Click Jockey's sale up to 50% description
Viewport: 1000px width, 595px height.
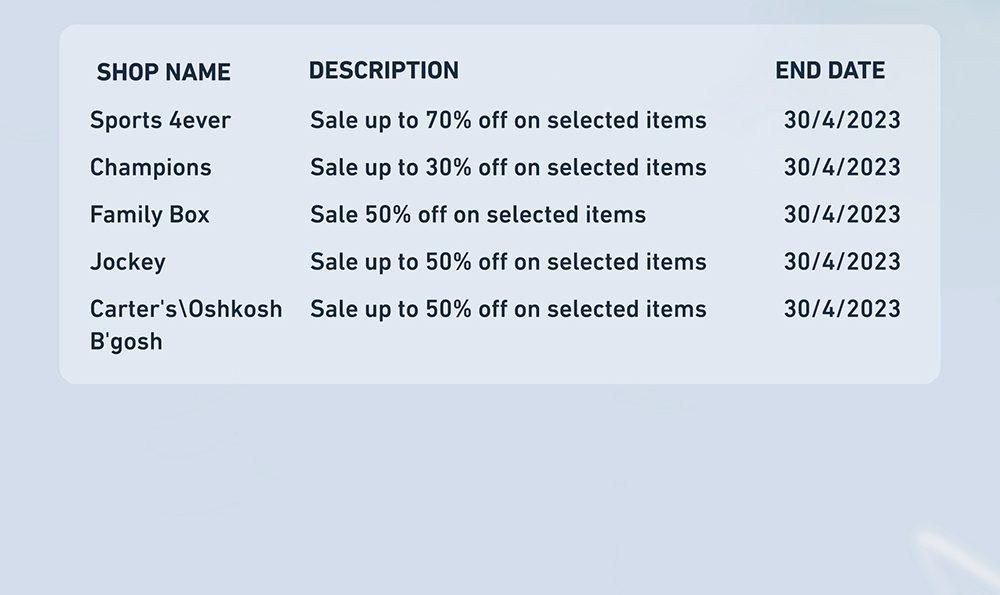[x=508, y=261]
